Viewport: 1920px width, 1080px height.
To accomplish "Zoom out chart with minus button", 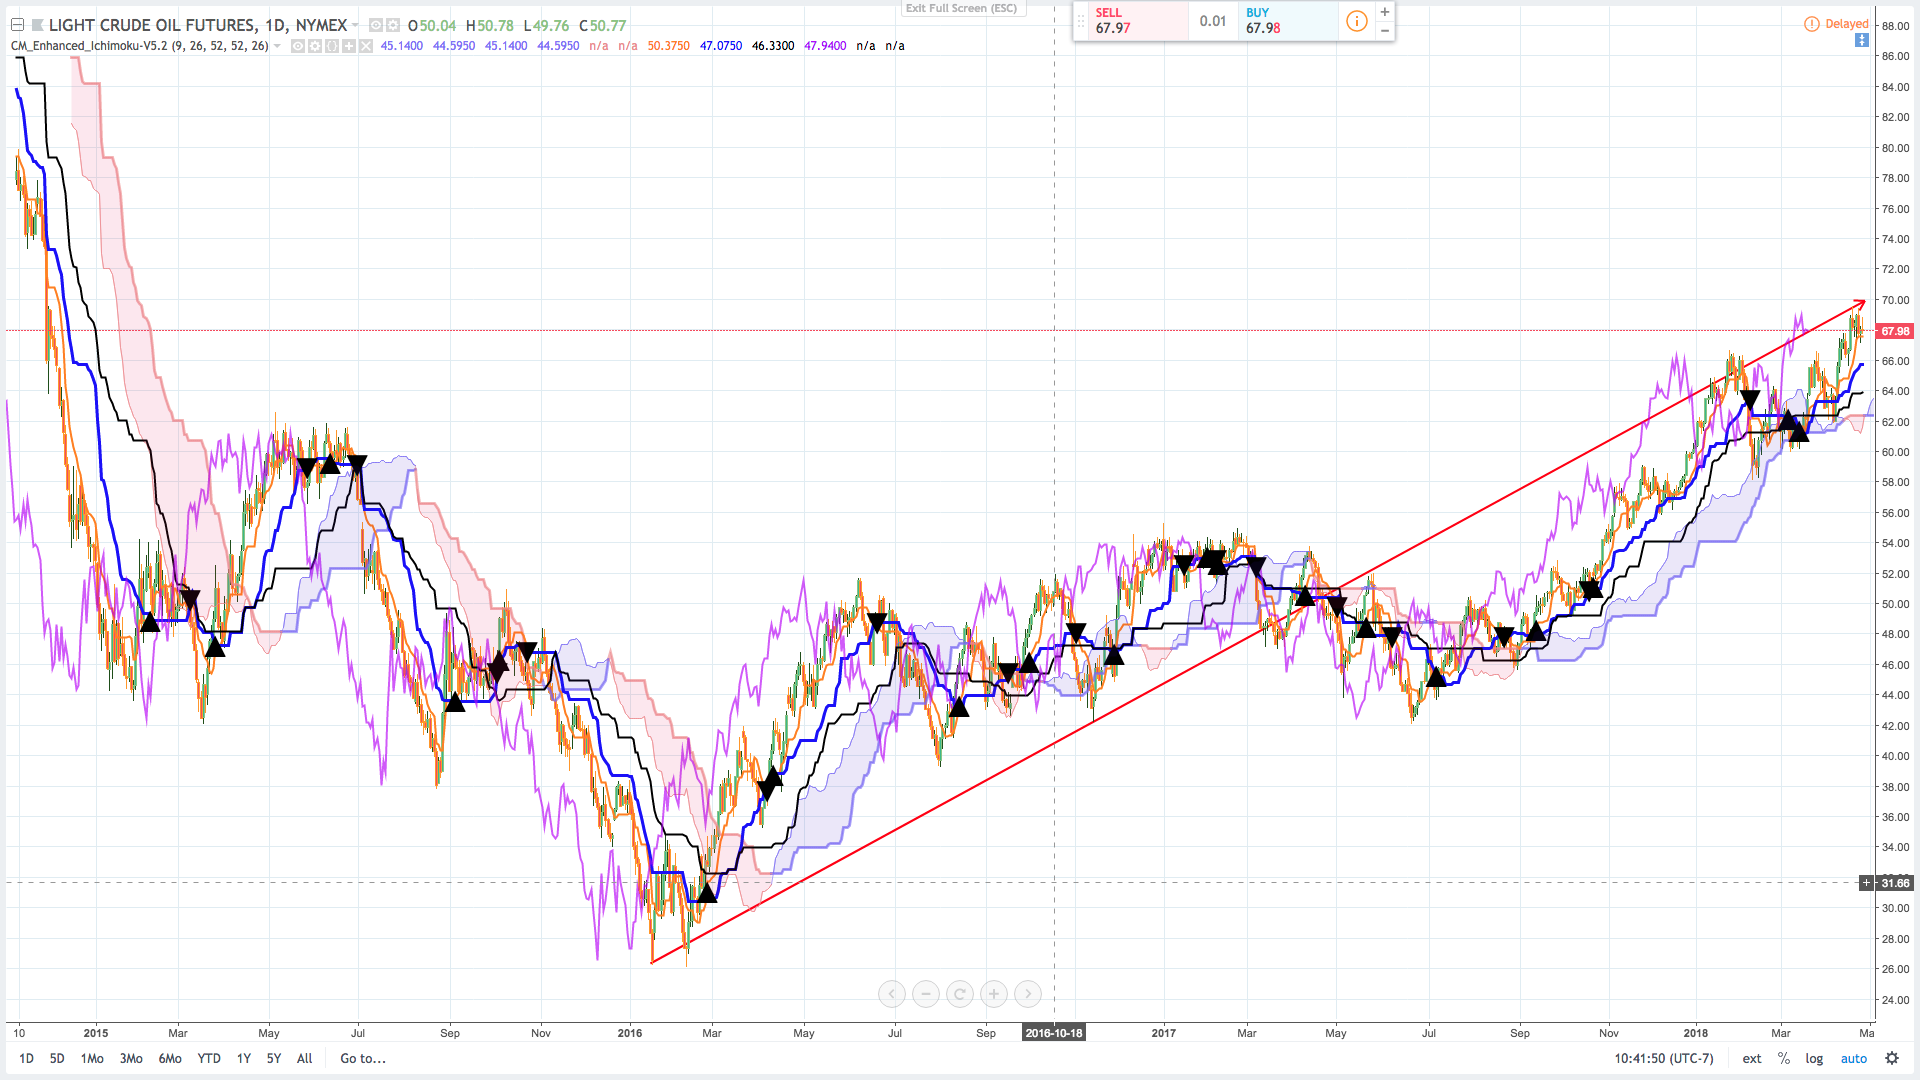I will (926, 994).
